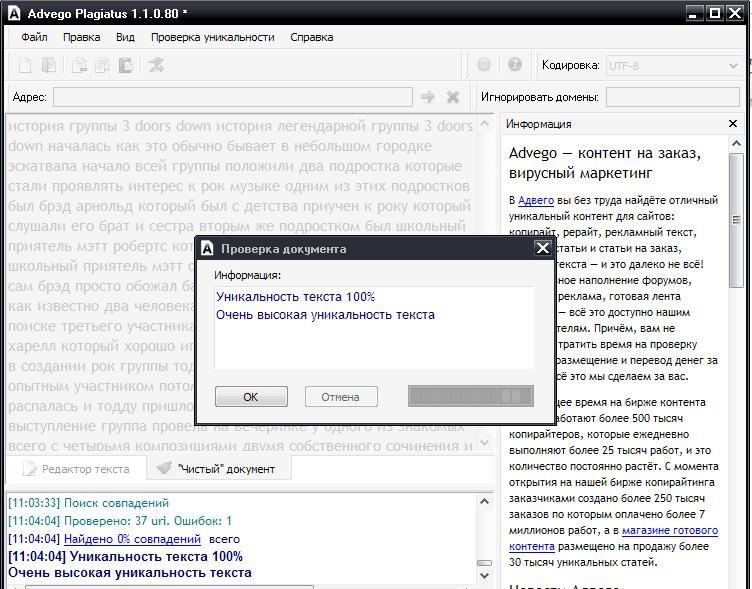752x589 pixels.
Task: Open the Вид menu
Action: tap(125, 37)
